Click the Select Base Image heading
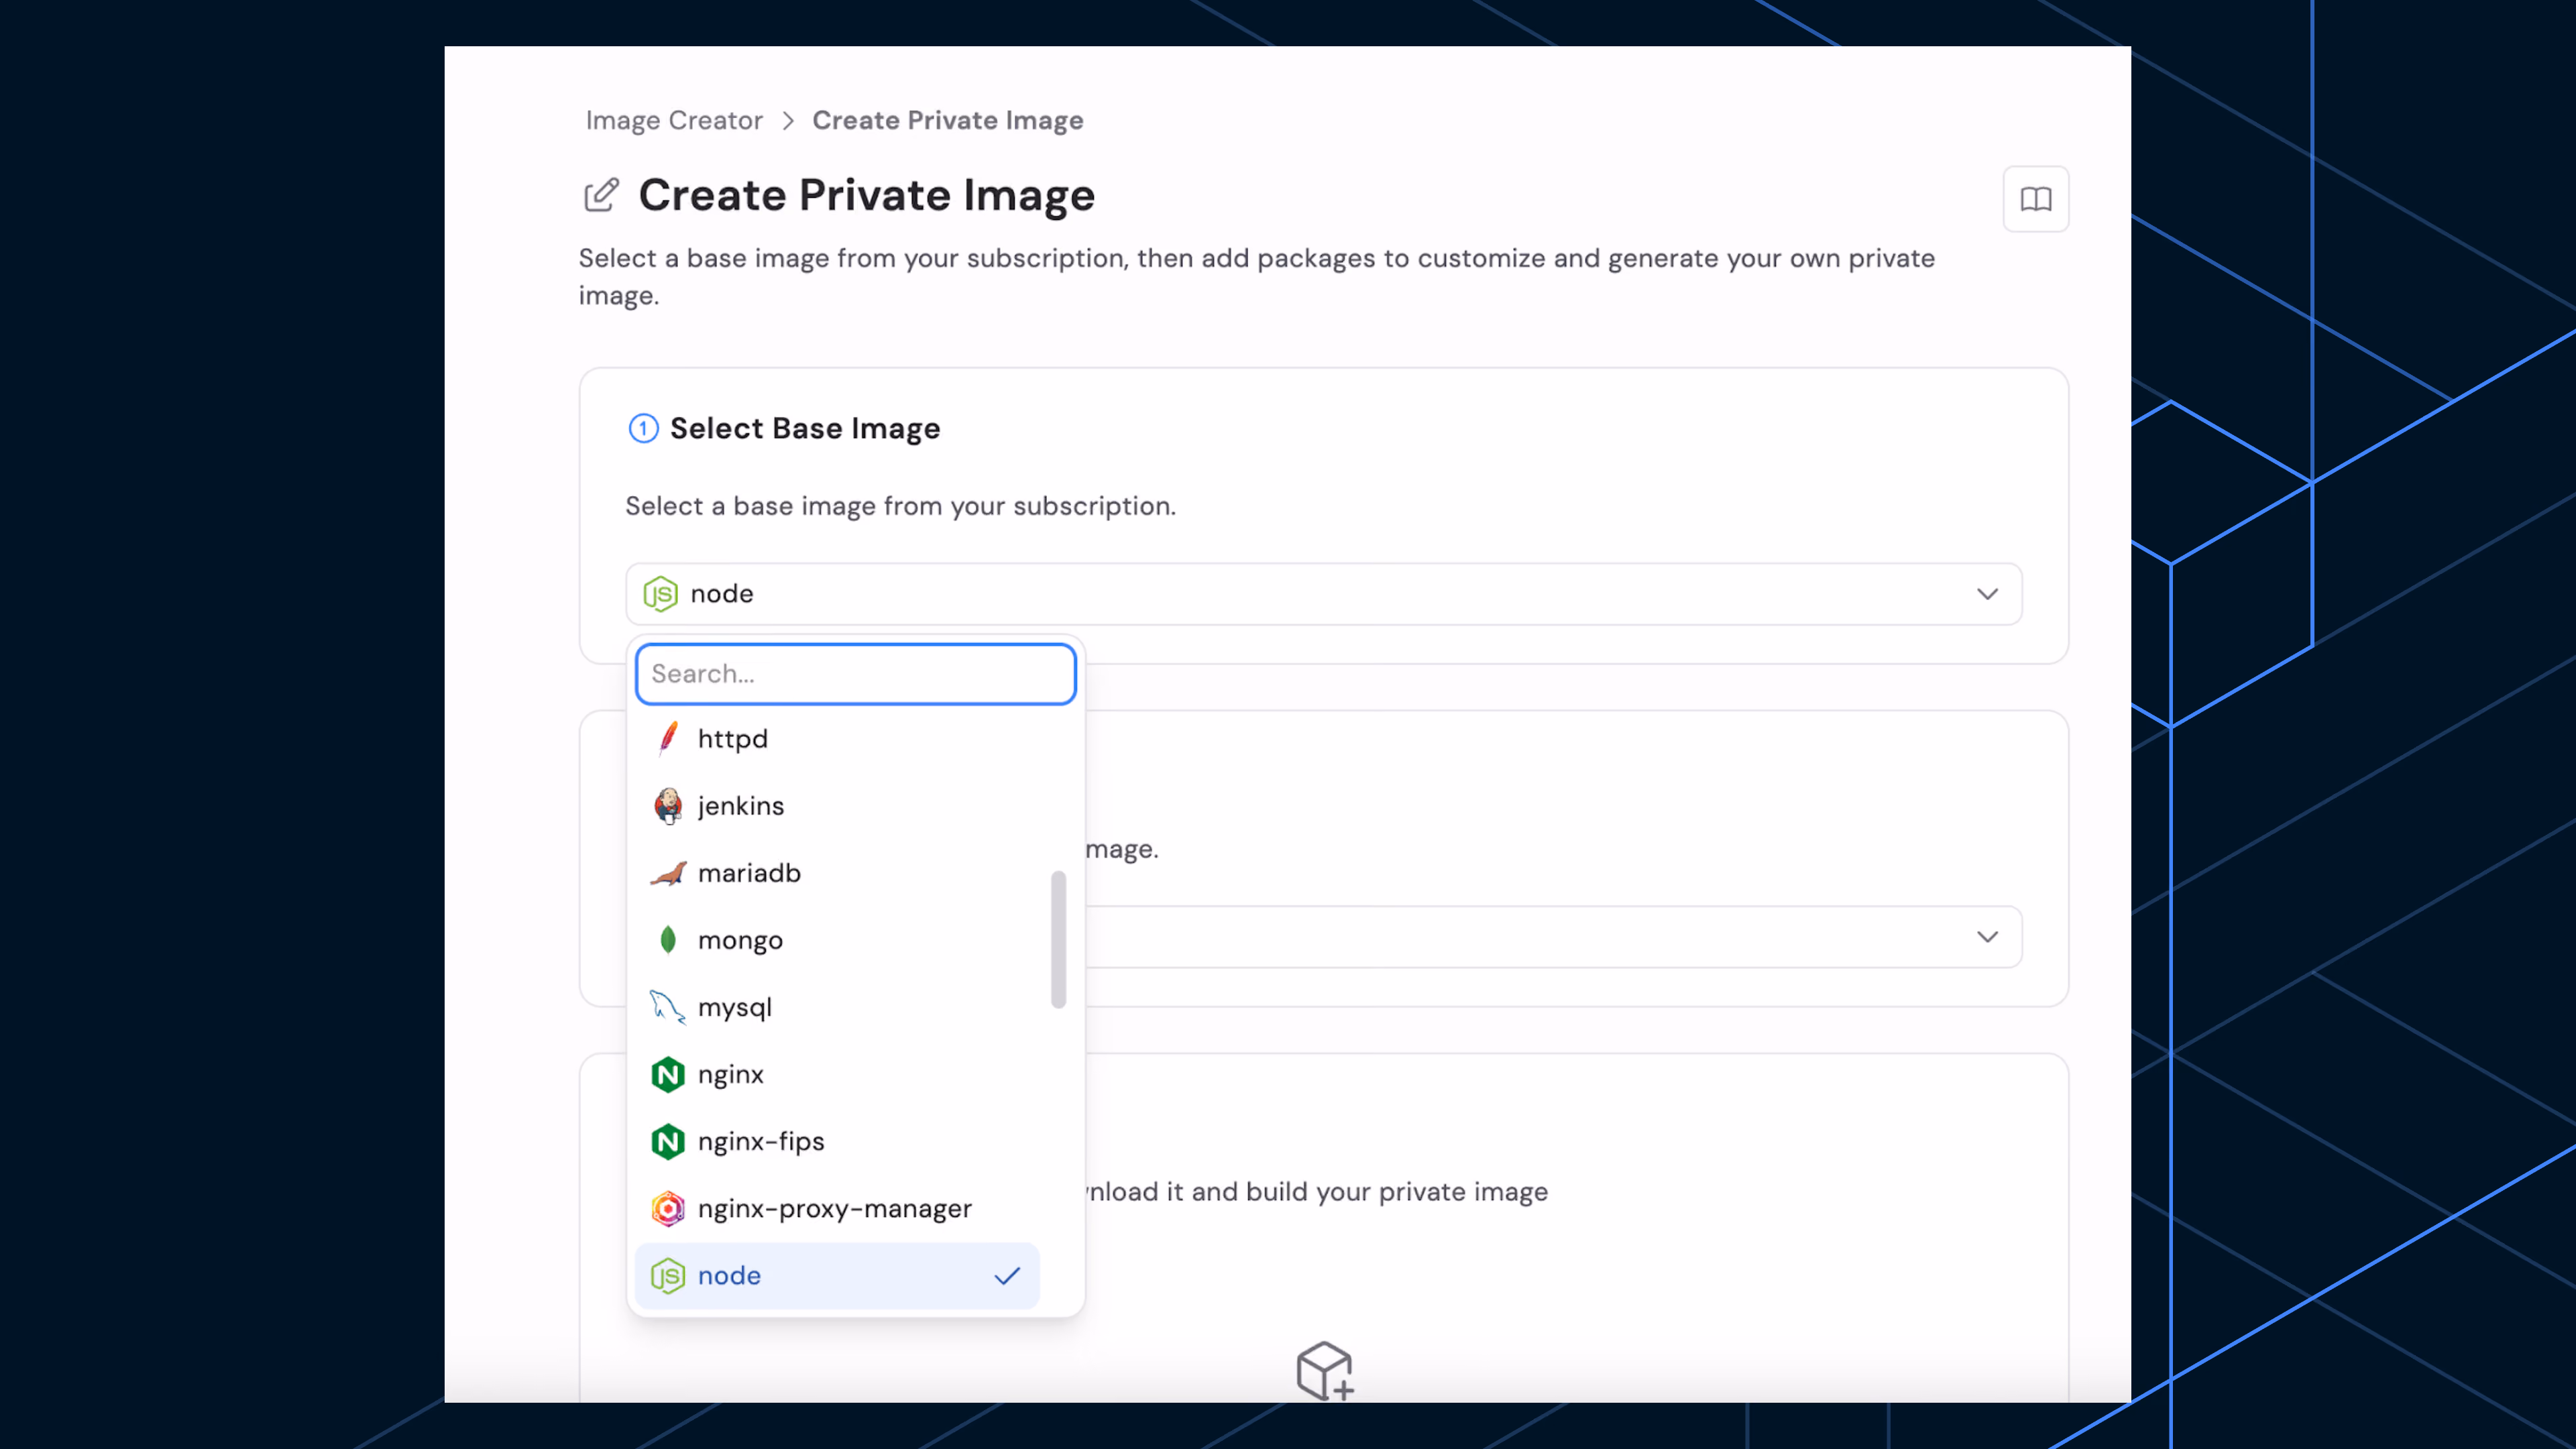The image size is (2576, 1449). point(805,428)
